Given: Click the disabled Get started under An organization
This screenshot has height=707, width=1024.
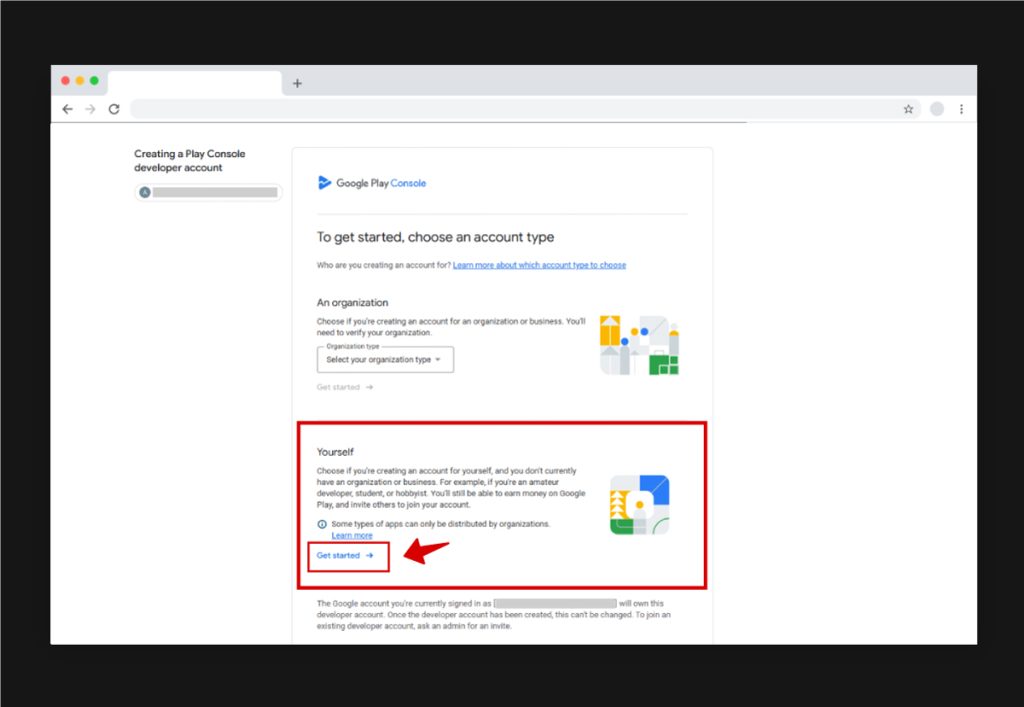Looking at the screenshot, I should coord(345,387).
